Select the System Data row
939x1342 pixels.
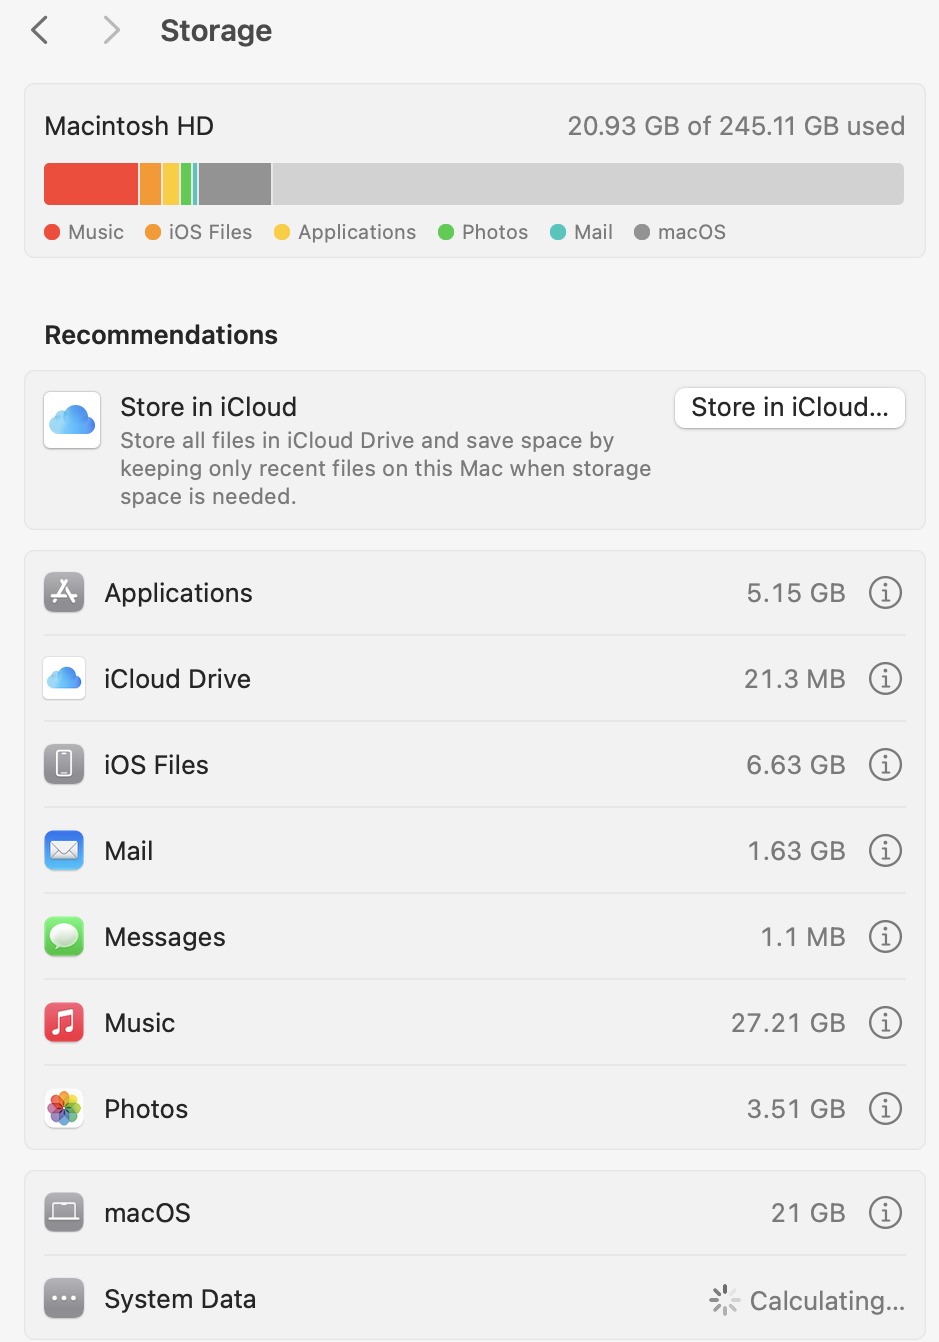475,1299
